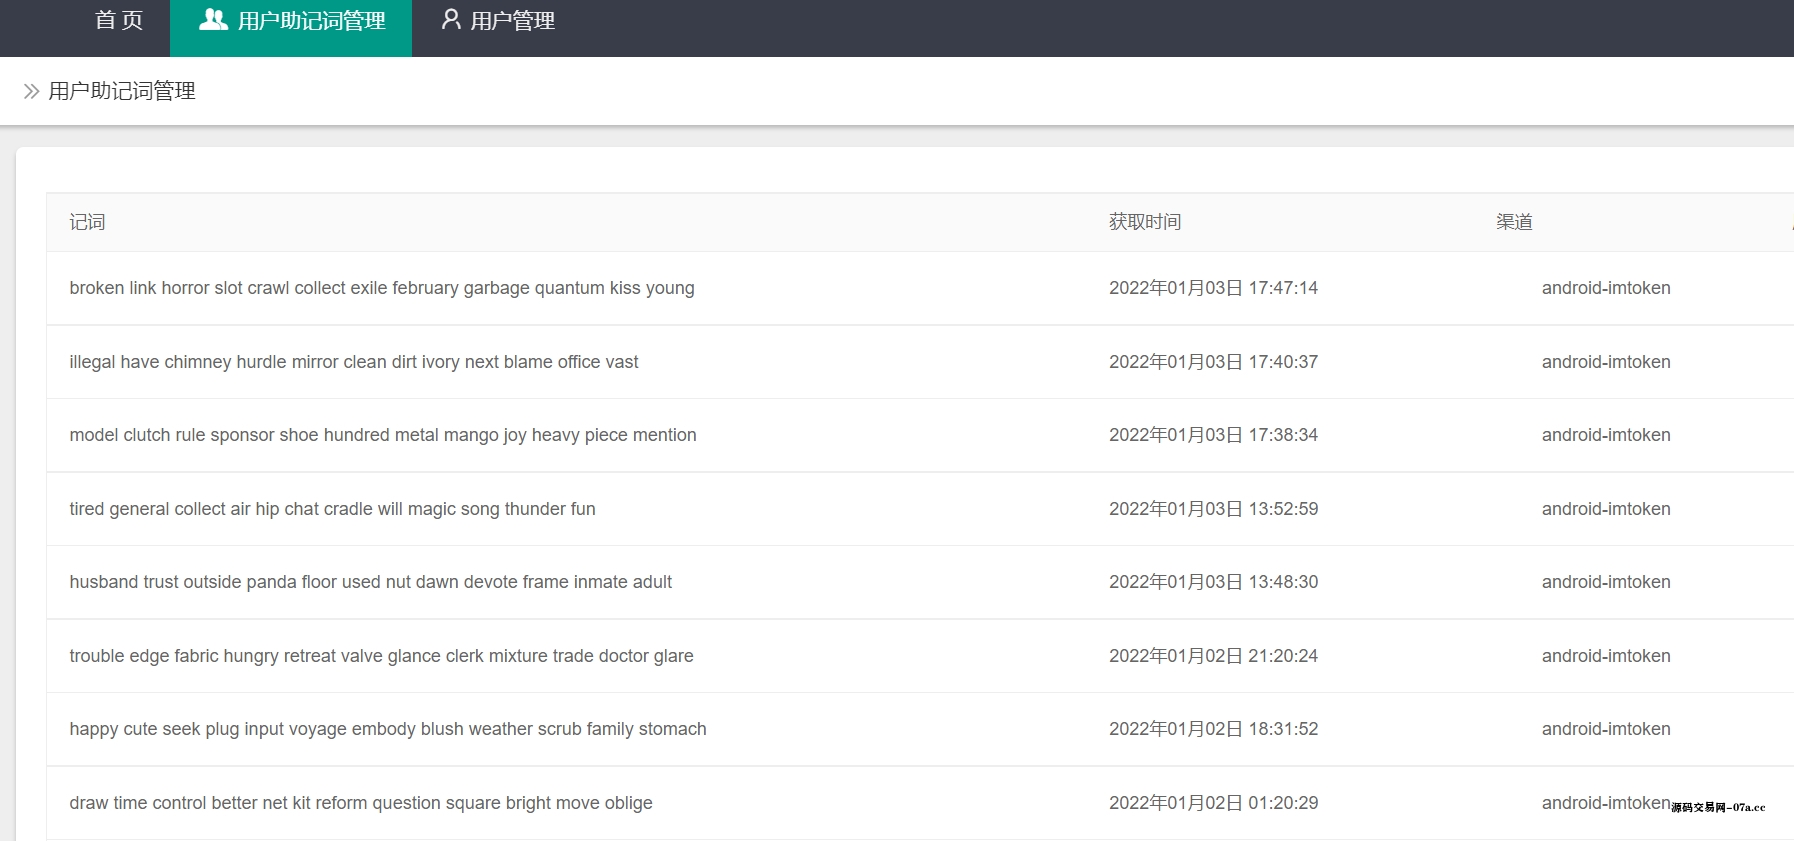Click the 渠道 column header
This screenshot has width=1794, height=841.
click(1514, 222)
